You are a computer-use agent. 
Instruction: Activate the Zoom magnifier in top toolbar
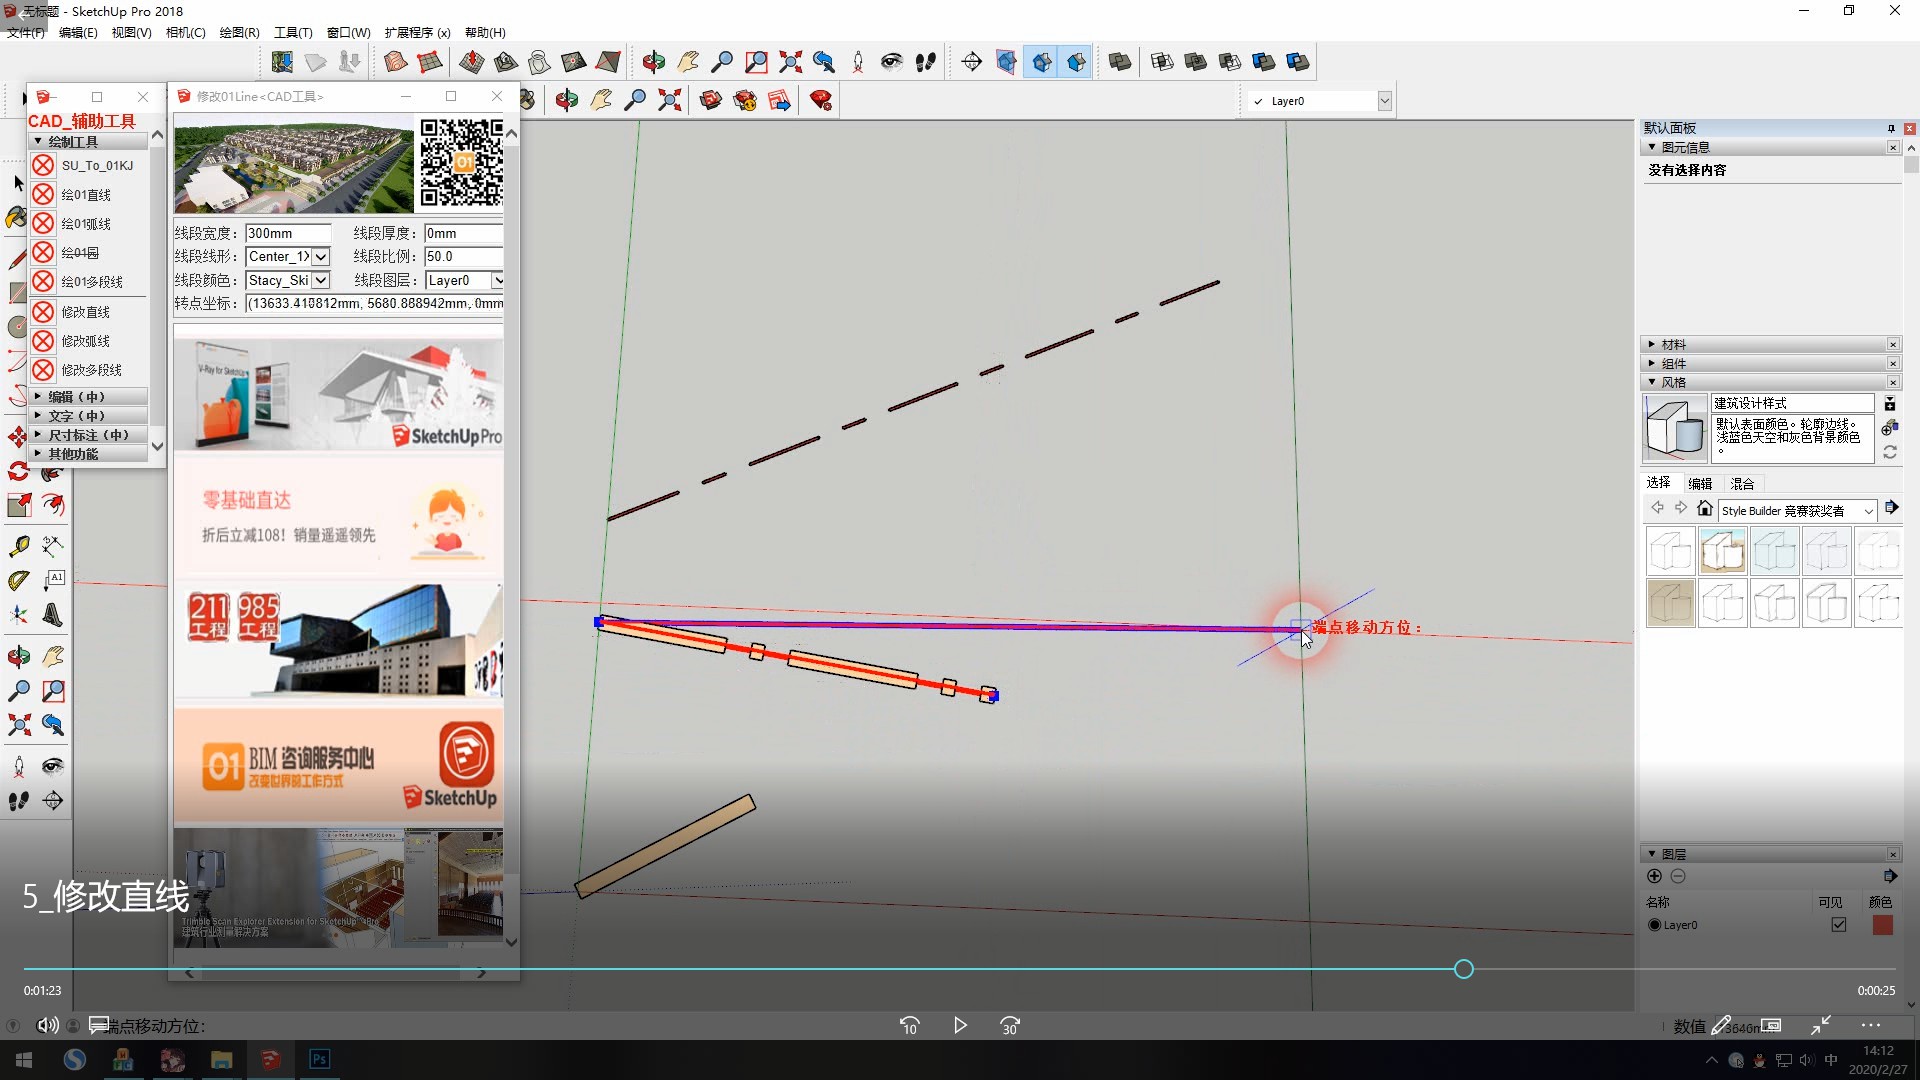click(722, 62)
